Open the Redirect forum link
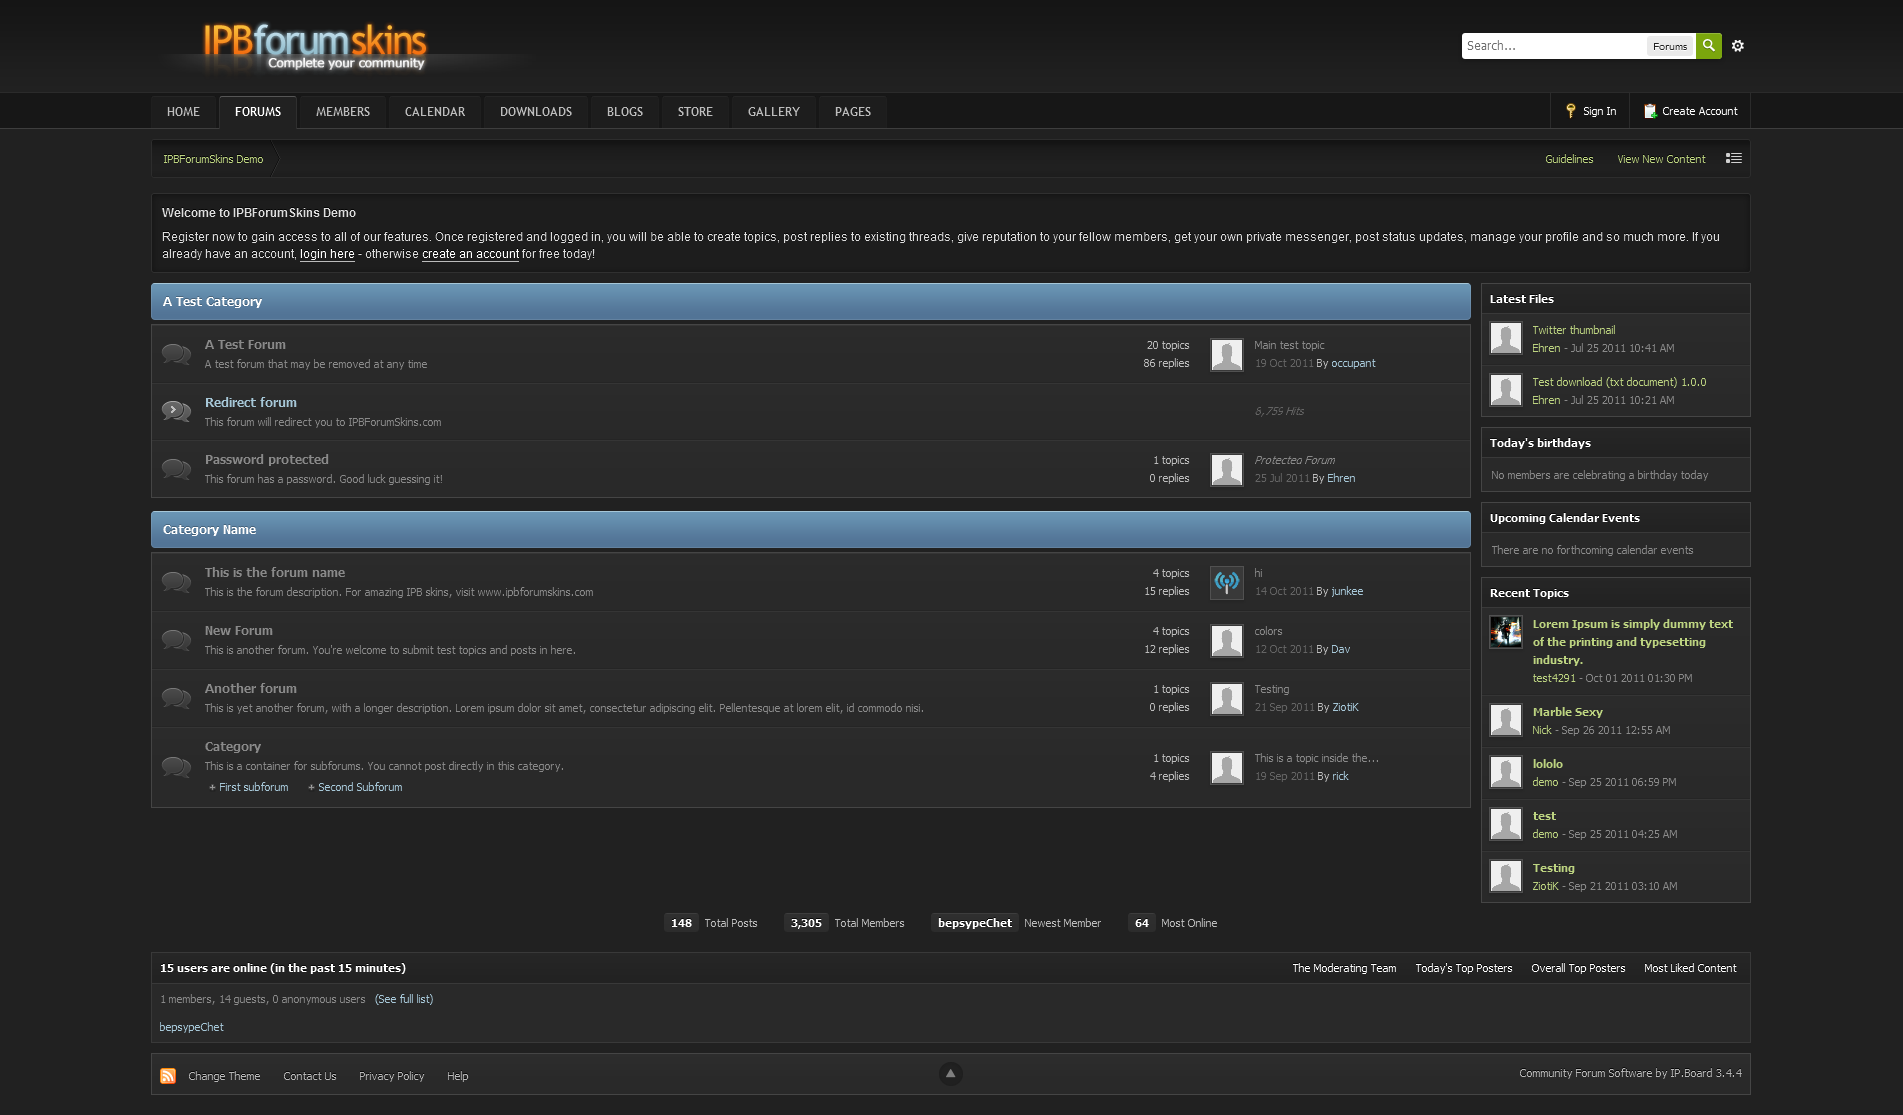This screenshot has width=1903, height=1115. [251, 402]
